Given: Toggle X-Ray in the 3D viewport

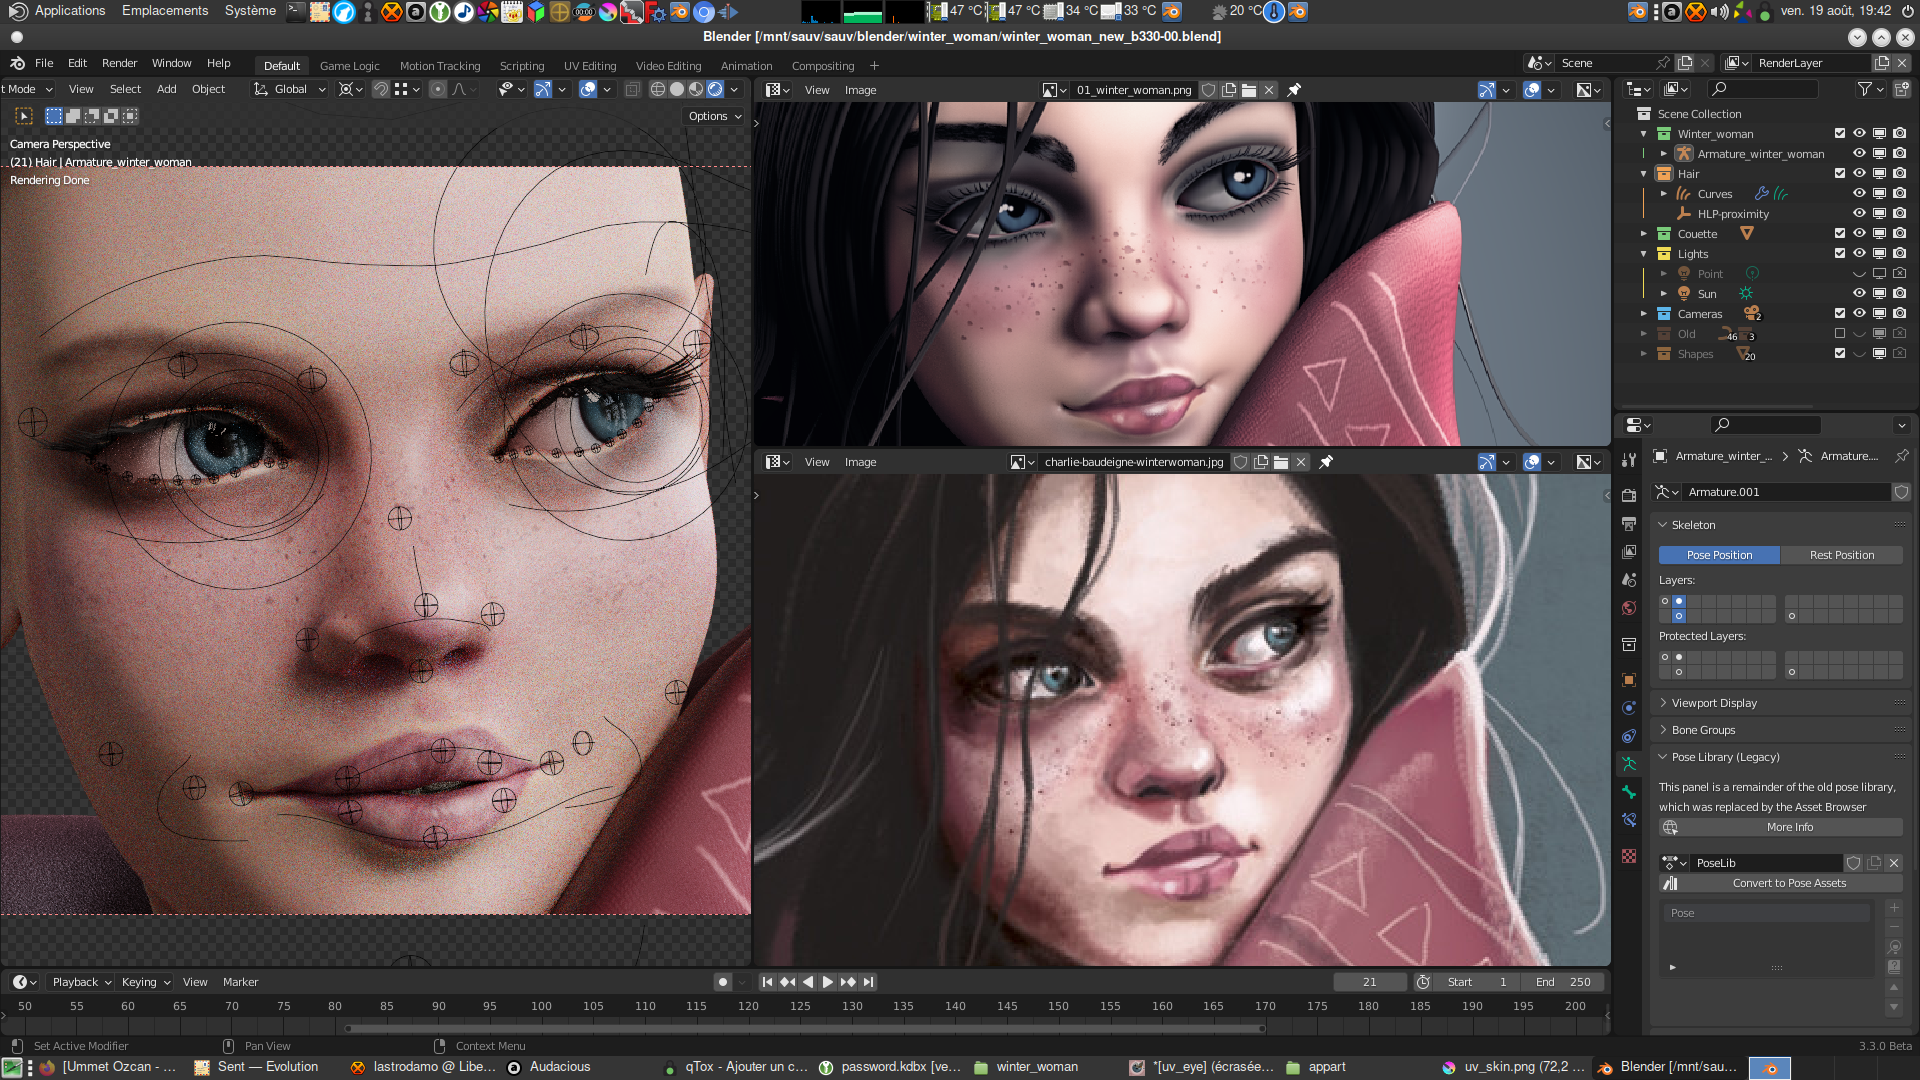Looking at the screenshot, I should tap(633, 89).
